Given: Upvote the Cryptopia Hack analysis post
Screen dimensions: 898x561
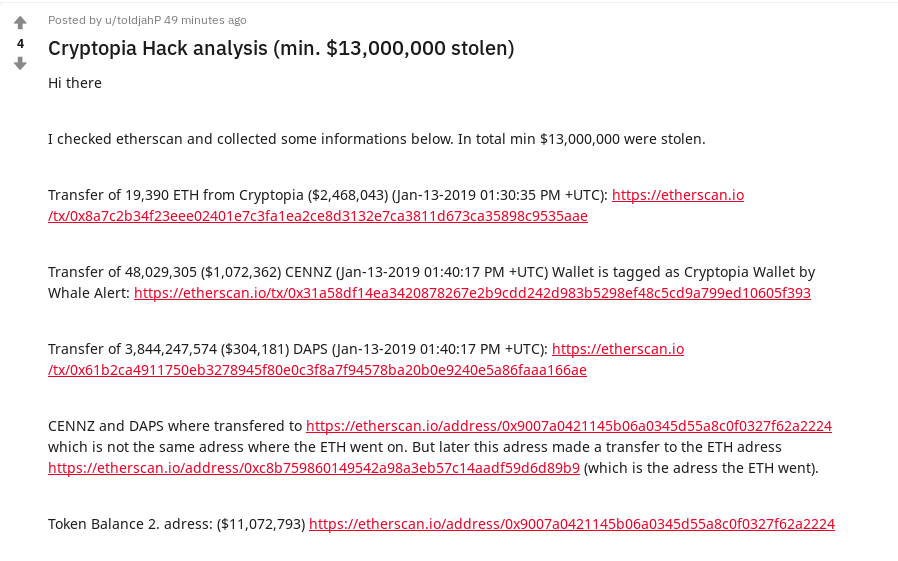Looking at the screenshot, I should point(20,23).
